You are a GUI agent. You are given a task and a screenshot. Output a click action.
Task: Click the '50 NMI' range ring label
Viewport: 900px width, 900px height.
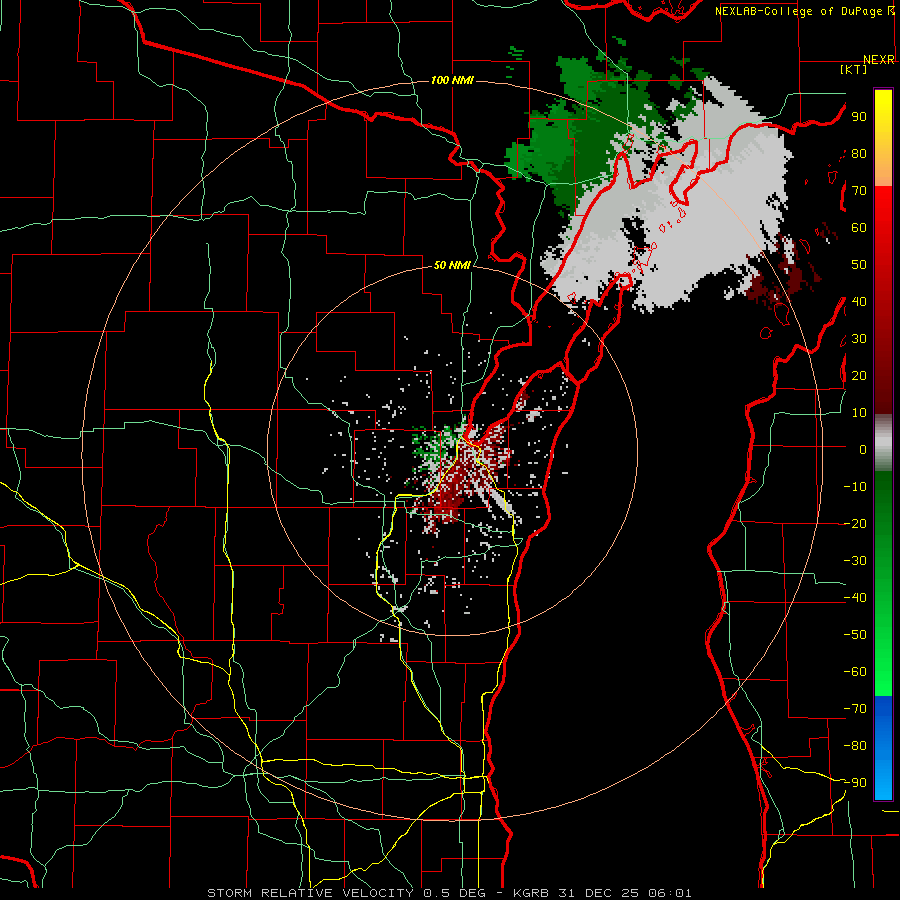click(x=452, y=265)
